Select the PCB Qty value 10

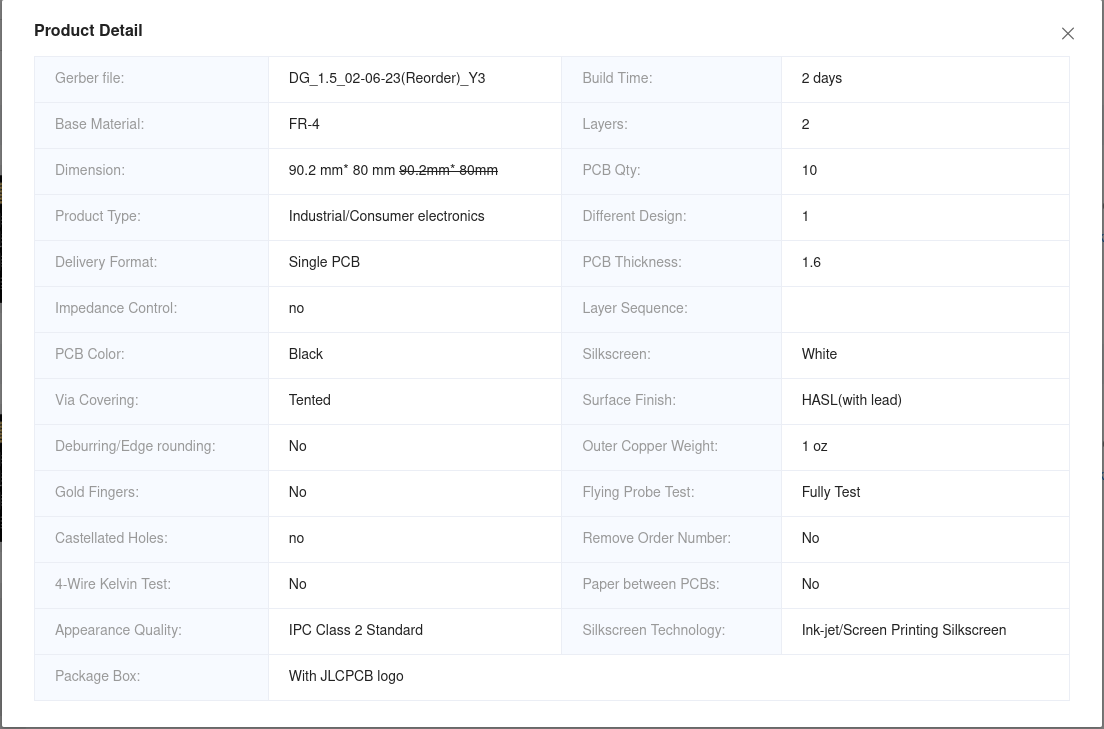[x=809, y=170]
